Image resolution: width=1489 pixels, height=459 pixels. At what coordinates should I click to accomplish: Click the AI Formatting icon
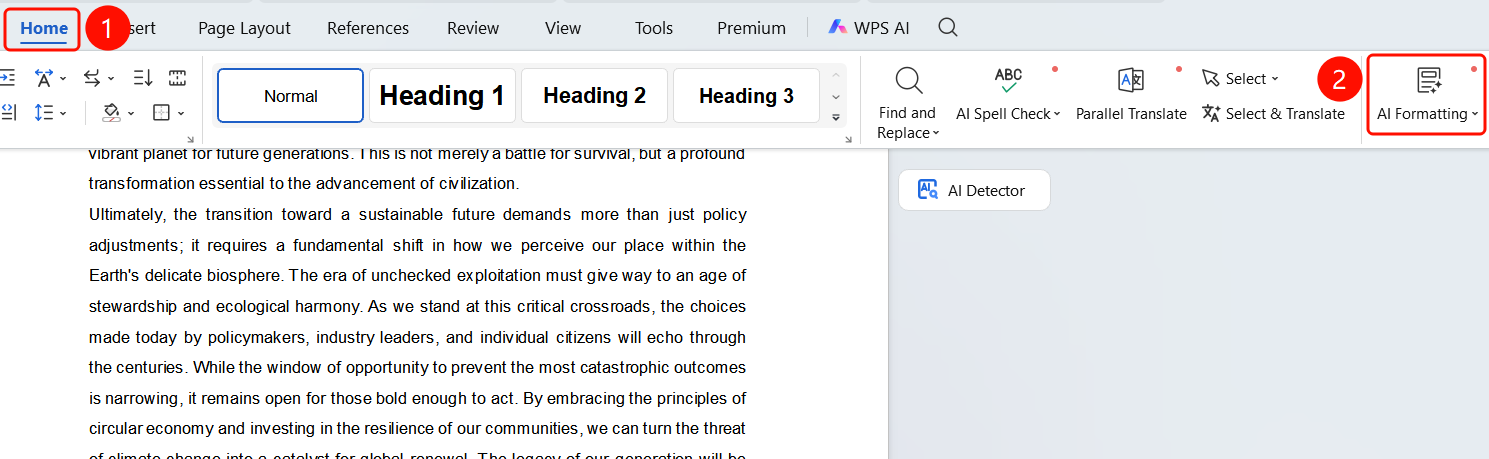point(1429,81)
